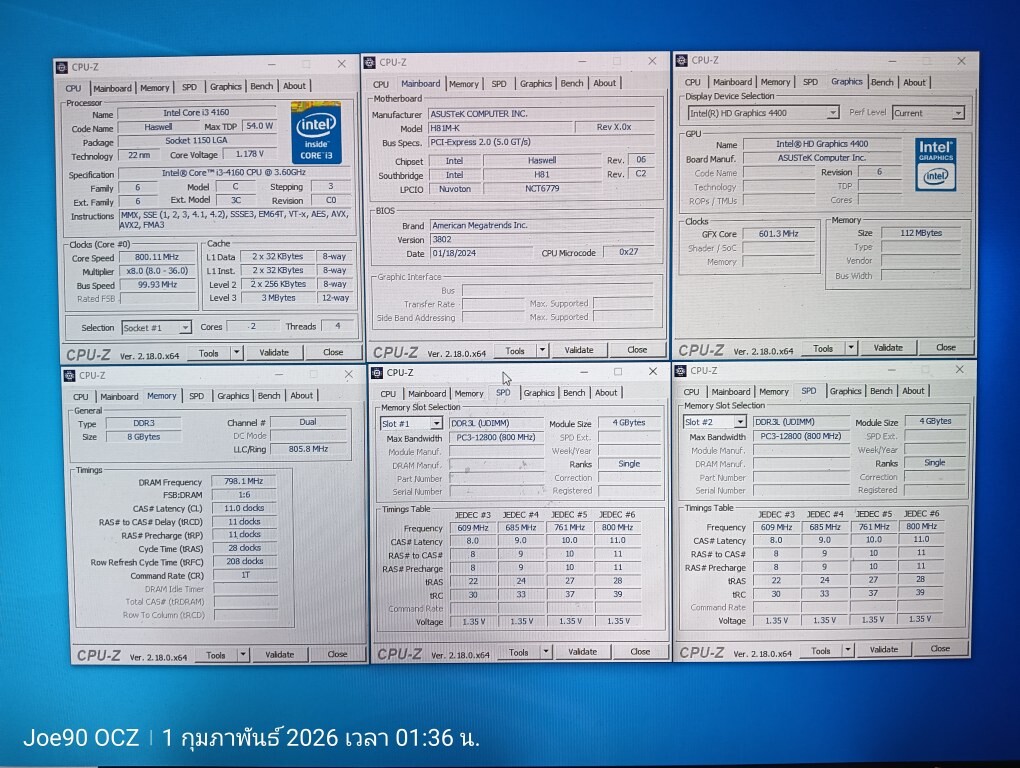Click CPU-Z title icon in Mainboard window
Screen dimensions: 1020x768
(369, 62)
